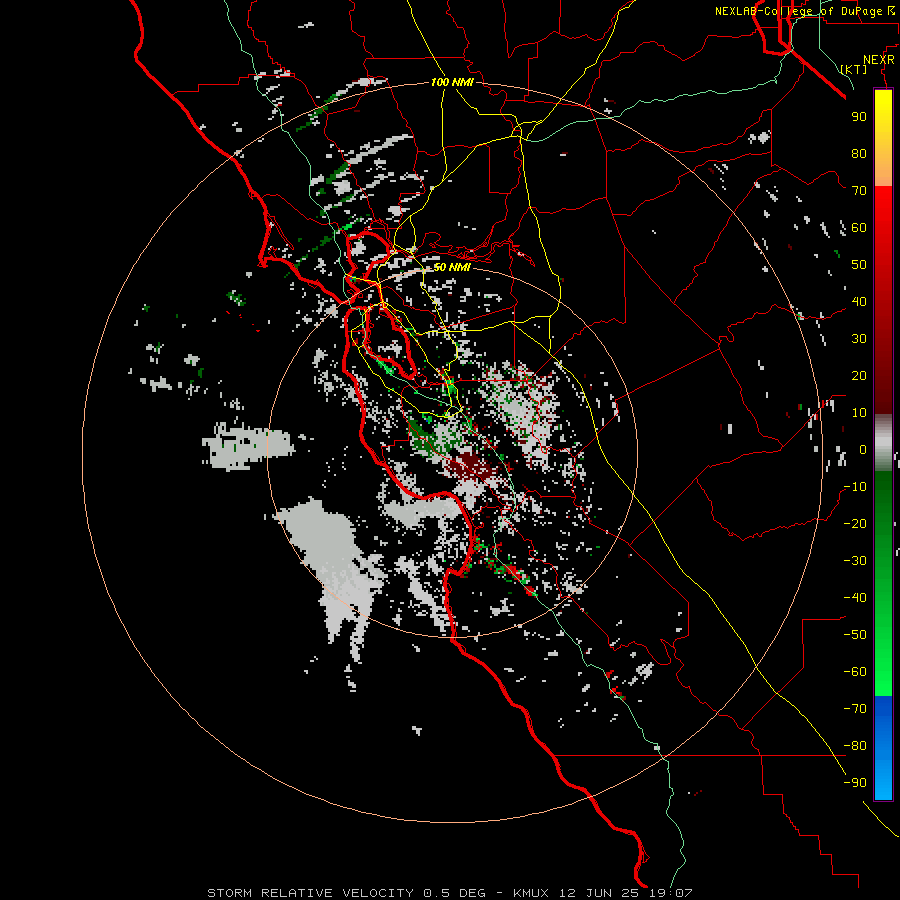The width and height of the screenshot is (900, 900).
Task: Click the 20 value on the velocity scale
Action: (x=859, y=375)
